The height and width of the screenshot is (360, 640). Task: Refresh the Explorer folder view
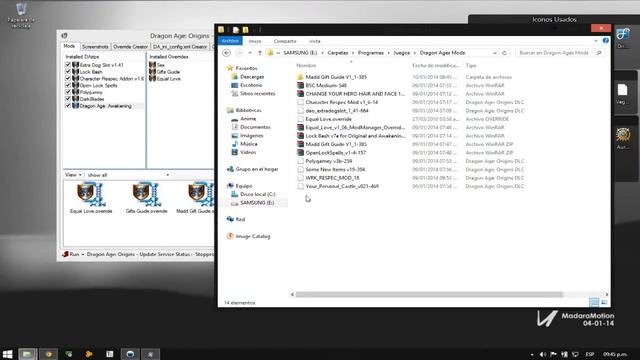click(504, 53)
